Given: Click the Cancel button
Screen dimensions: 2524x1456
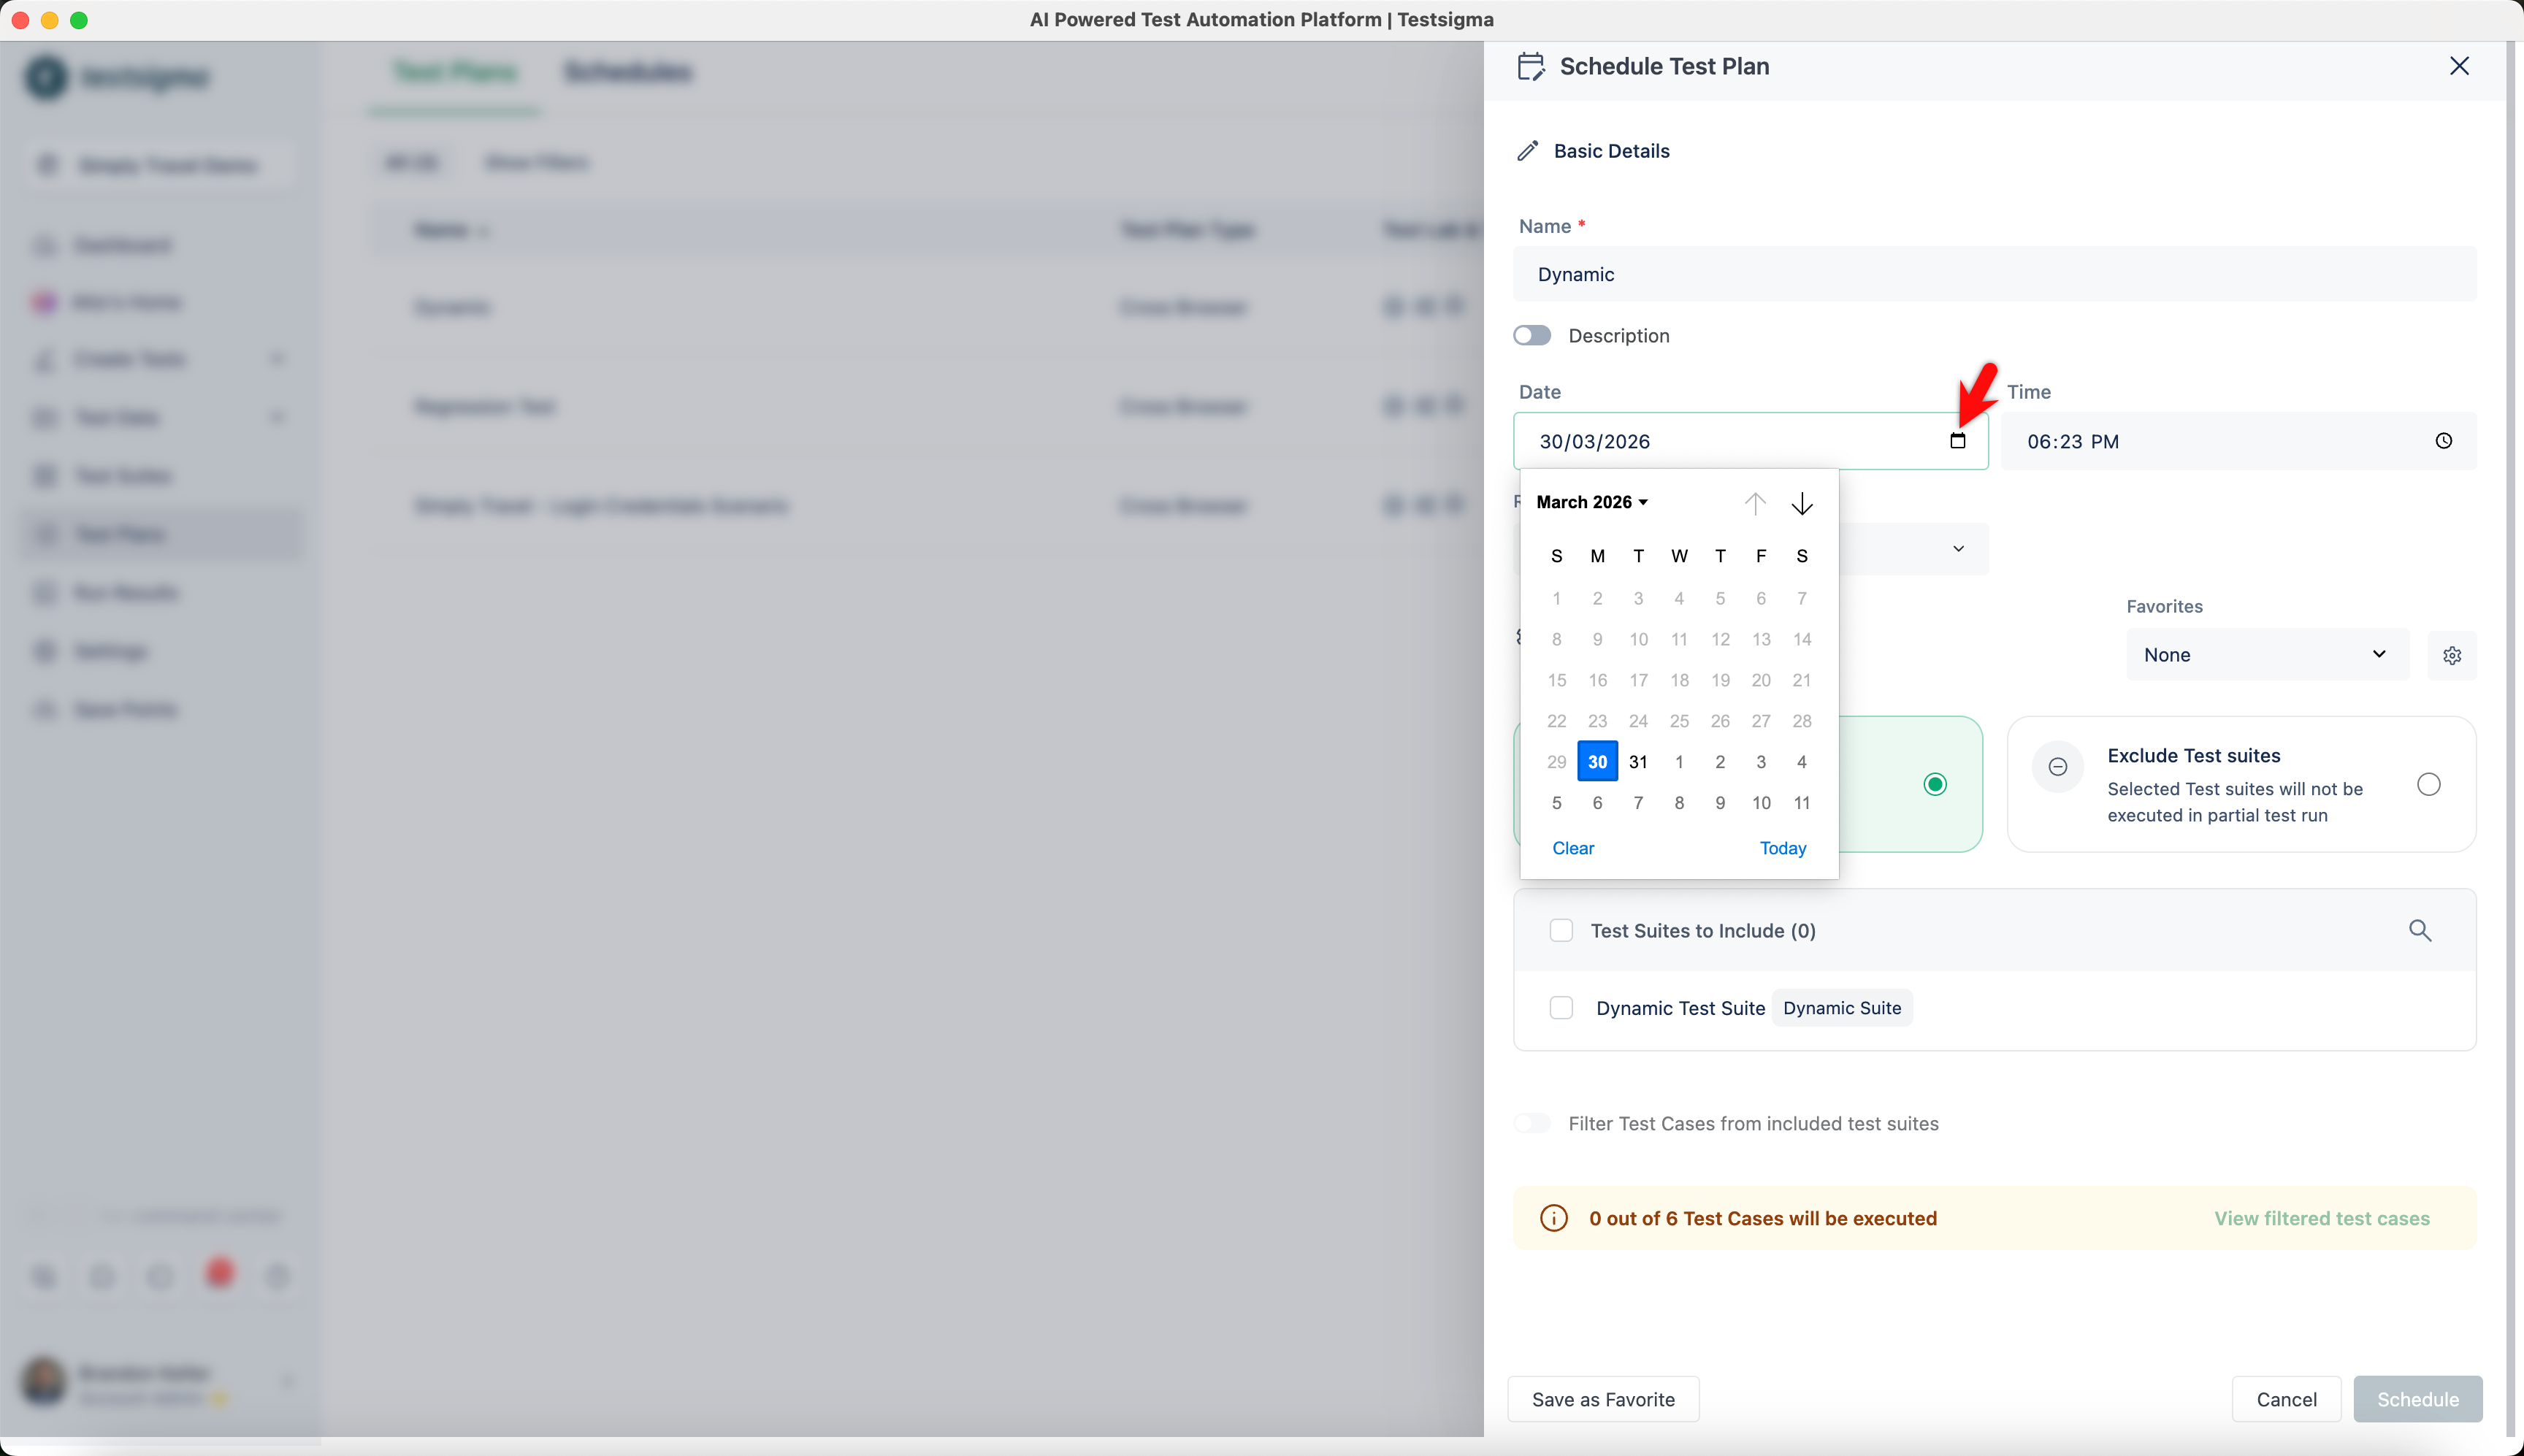Looking at the screenshot, I should [x=2285, y=1399].
